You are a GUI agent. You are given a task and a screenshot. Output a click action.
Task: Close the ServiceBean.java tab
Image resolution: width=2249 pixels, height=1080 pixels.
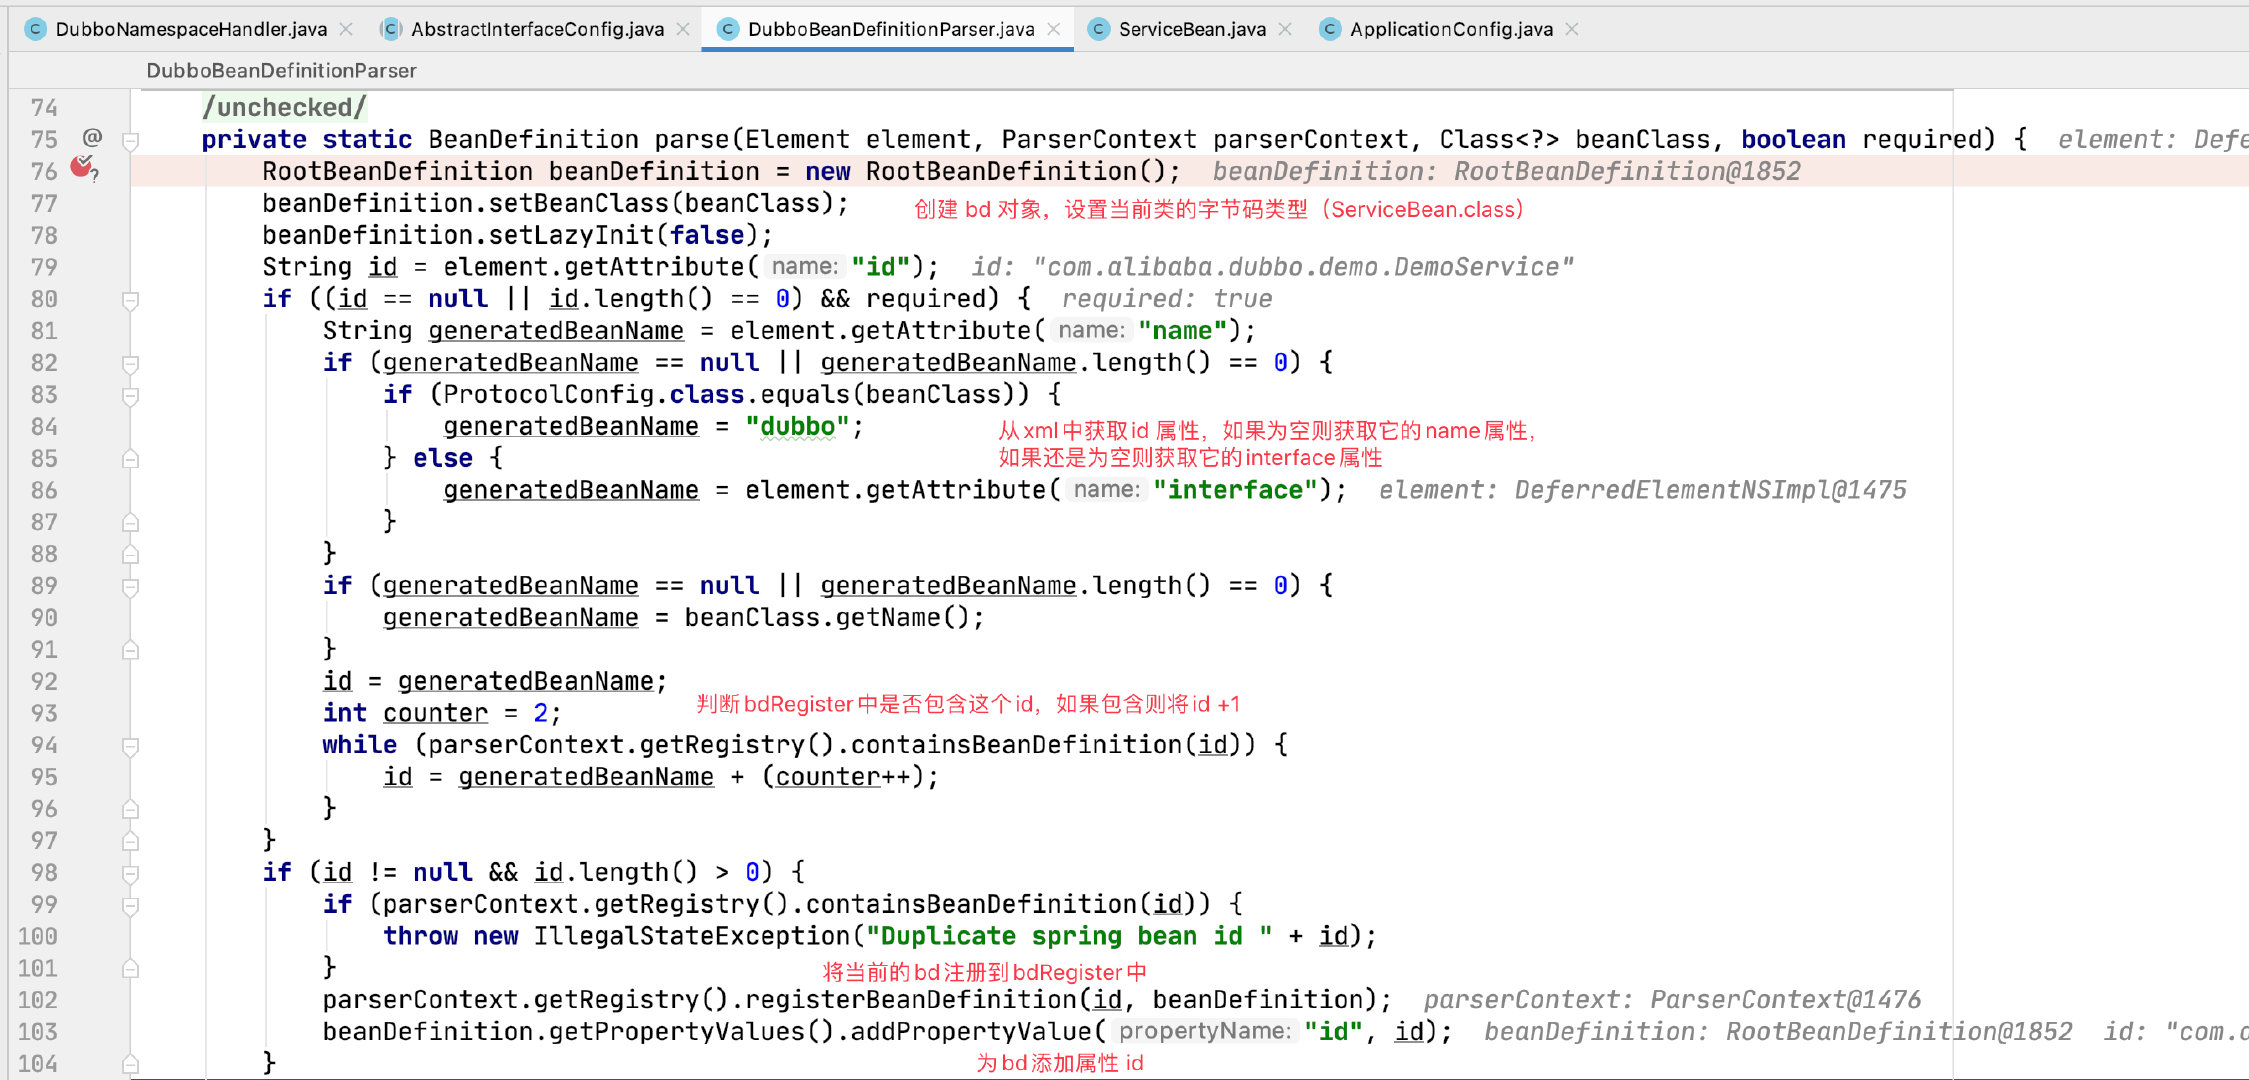coord(1285,29)
